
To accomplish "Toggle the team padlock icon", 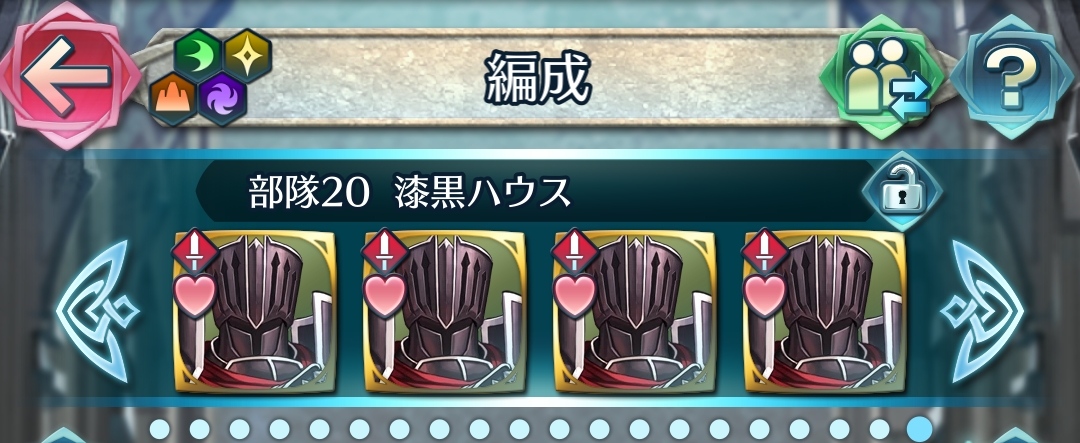I will point(902,192).
